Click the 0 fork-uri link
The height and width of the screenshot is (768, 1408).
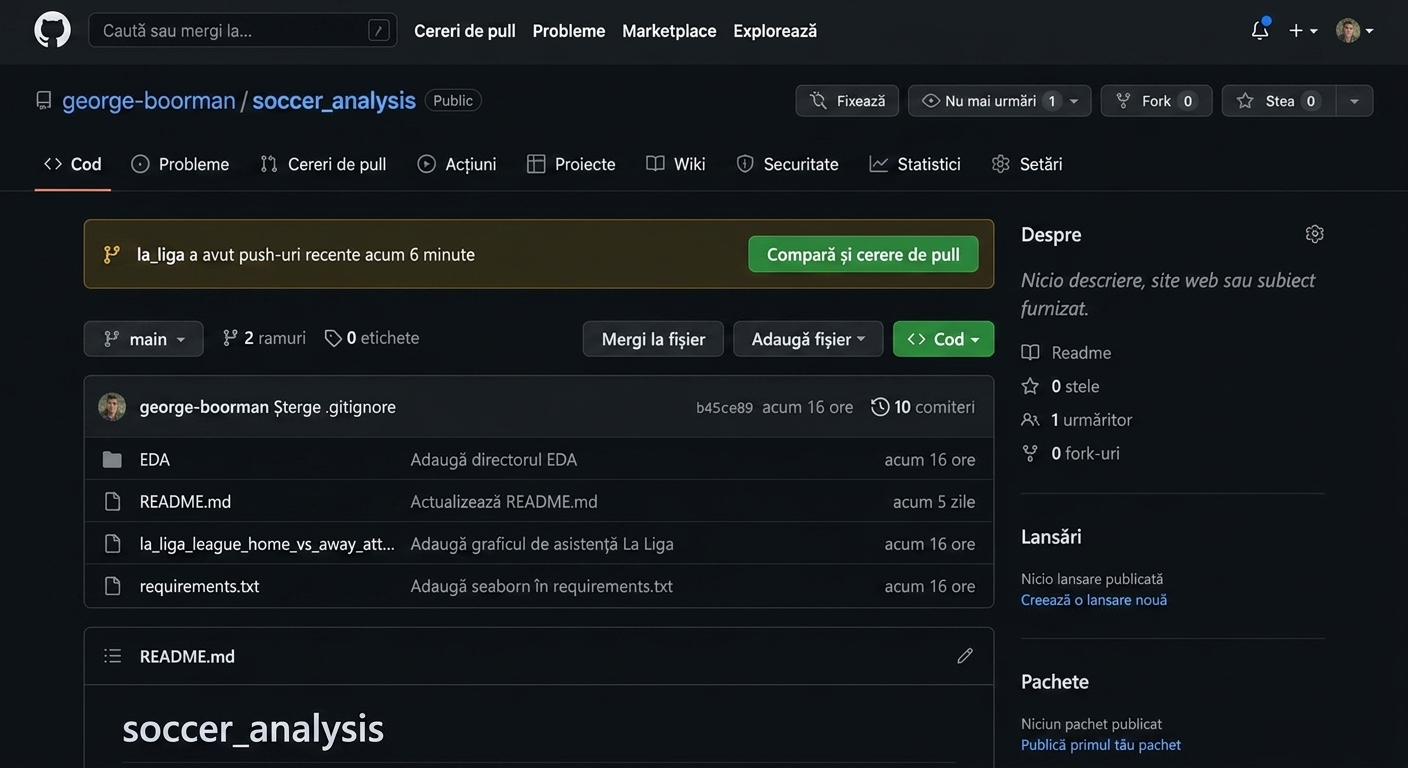(x=1070, y=453)
